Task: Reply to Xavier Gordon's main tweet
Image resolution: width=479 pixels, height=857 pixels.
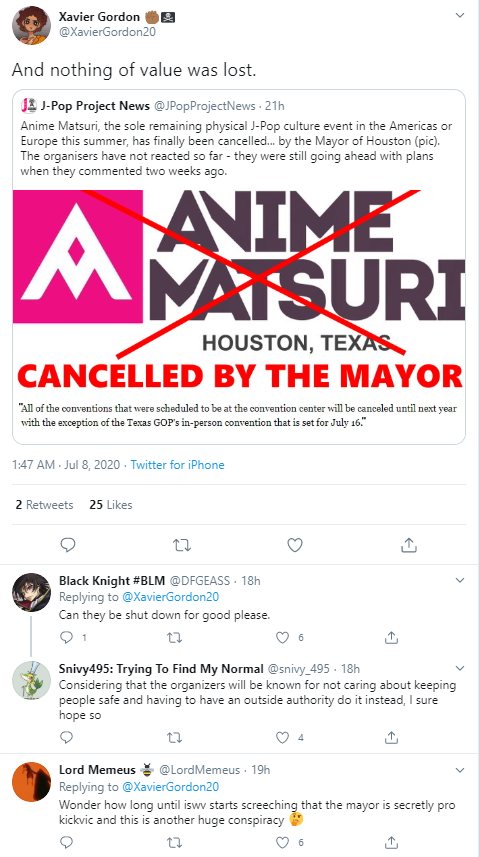Action: point(68,545)
